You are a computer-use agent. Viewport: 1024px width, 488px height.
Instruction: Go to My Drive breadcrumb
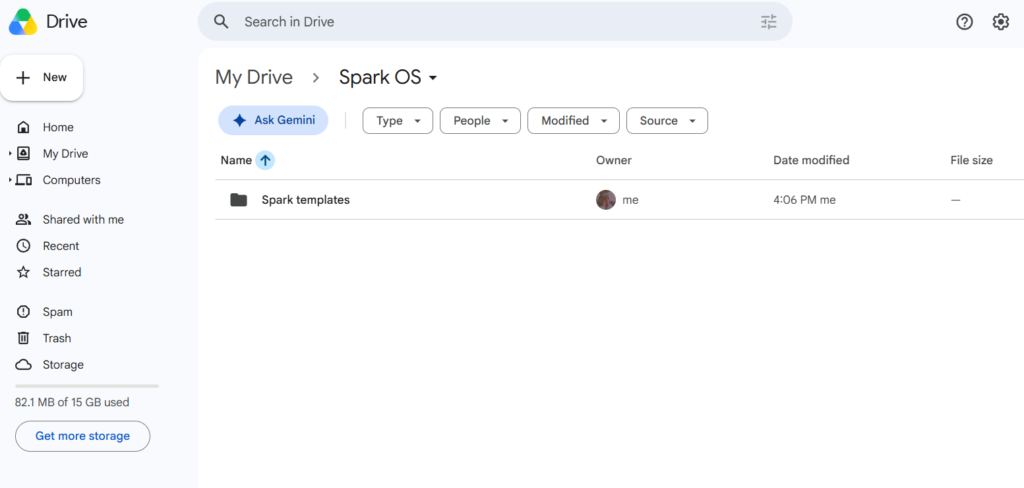click(254, 77)
